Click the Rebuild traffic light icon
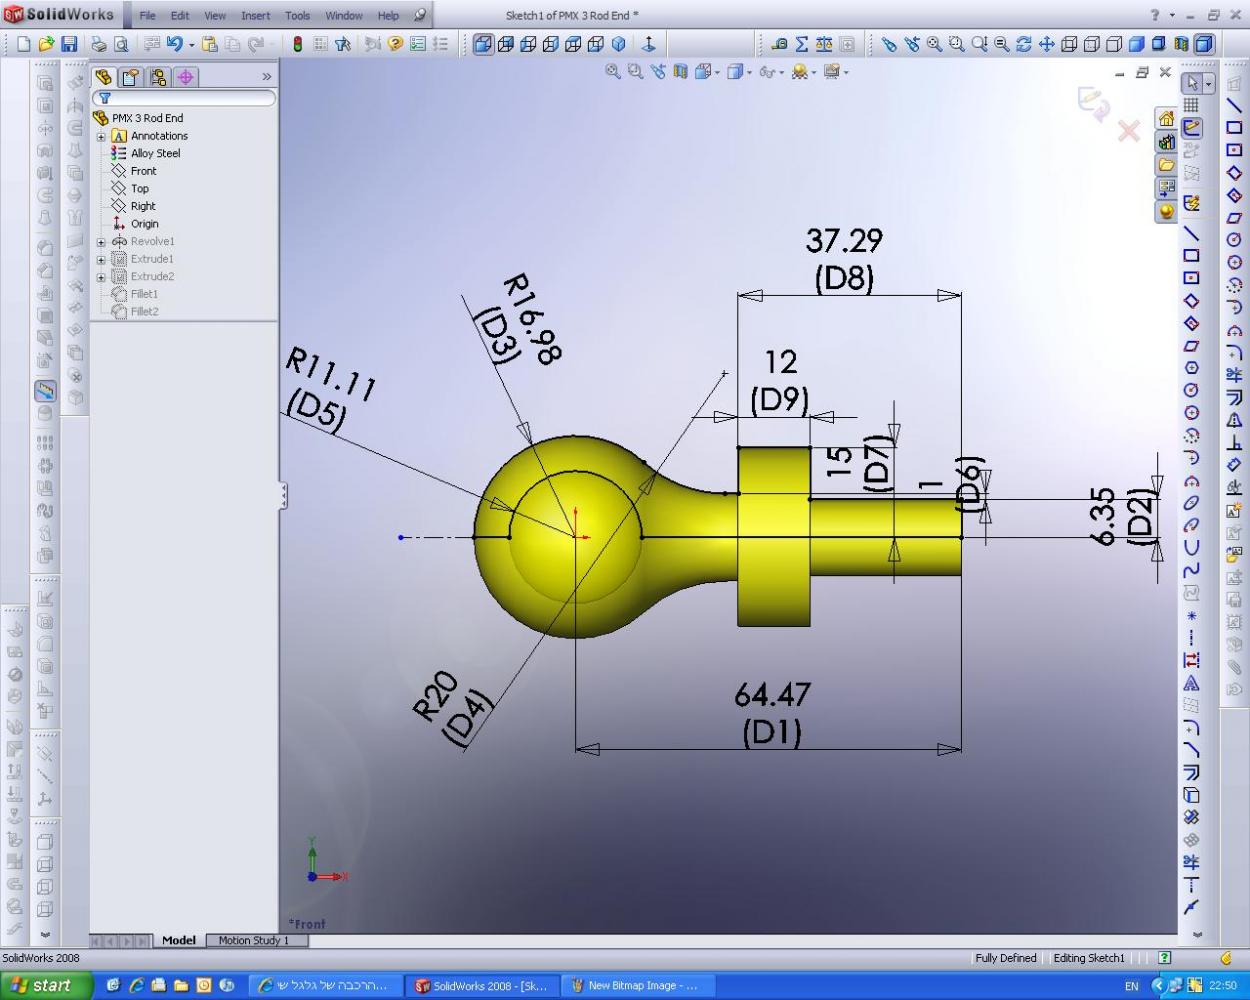This screenshot has width=1250, height=1000. point(297,44)
